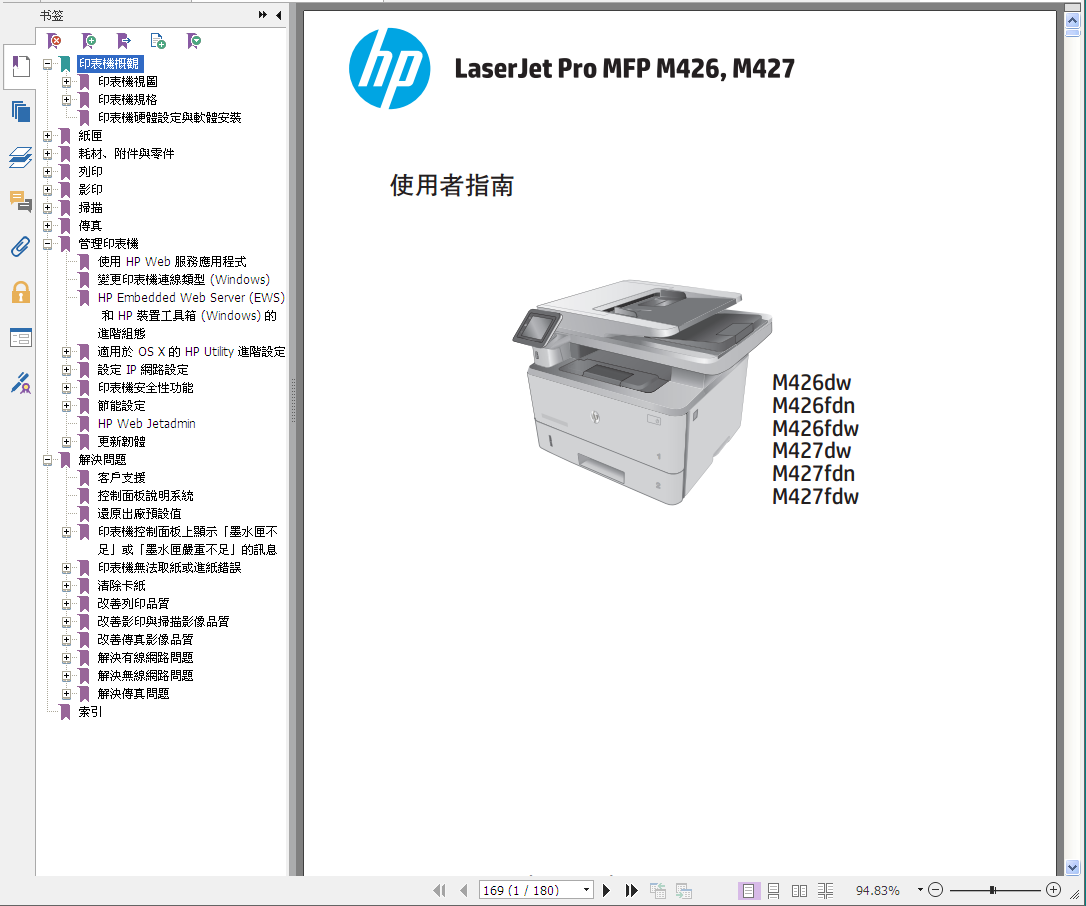Open the page number dropdown
Image resolution: width=1086 pixels, height=906 pixels.
pos(587,889)
